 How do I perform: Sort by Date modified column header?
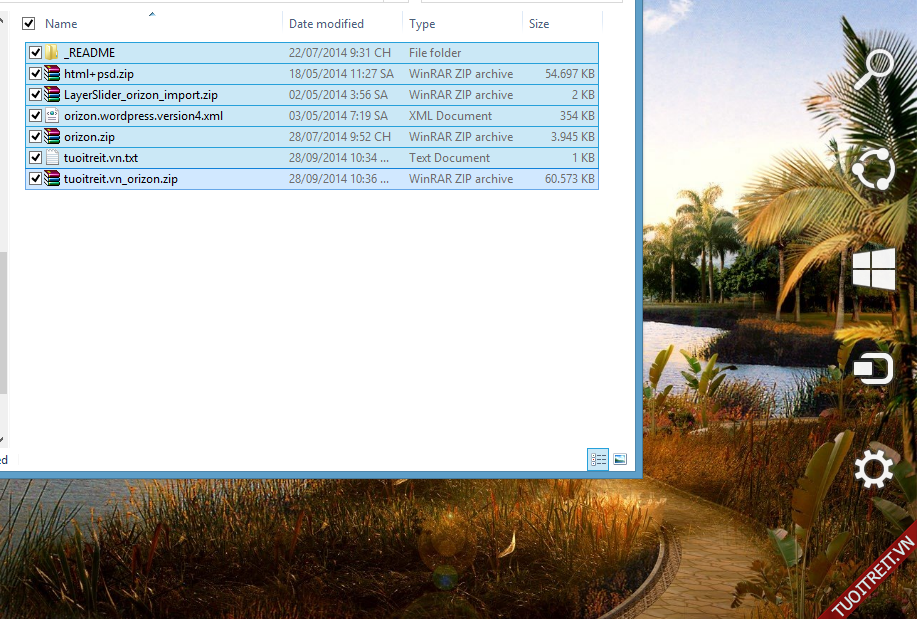(x=326, y=23)
